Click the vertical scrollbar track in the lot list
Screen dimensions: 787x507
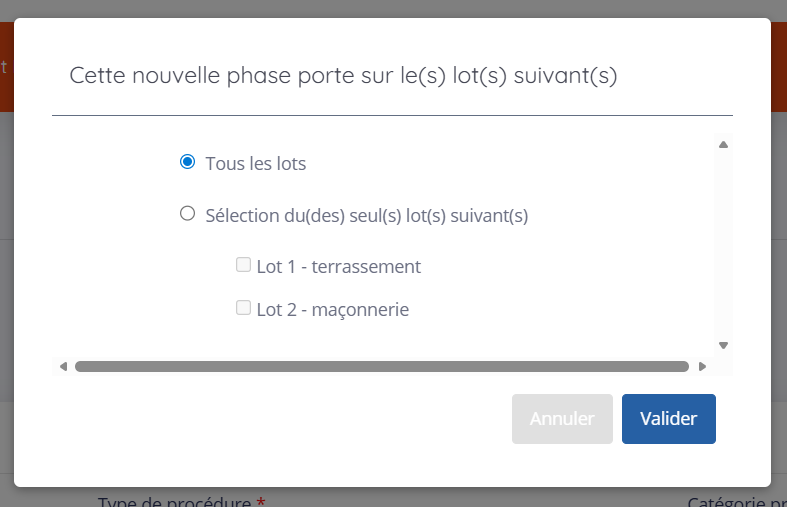click(x=723, y=245)
